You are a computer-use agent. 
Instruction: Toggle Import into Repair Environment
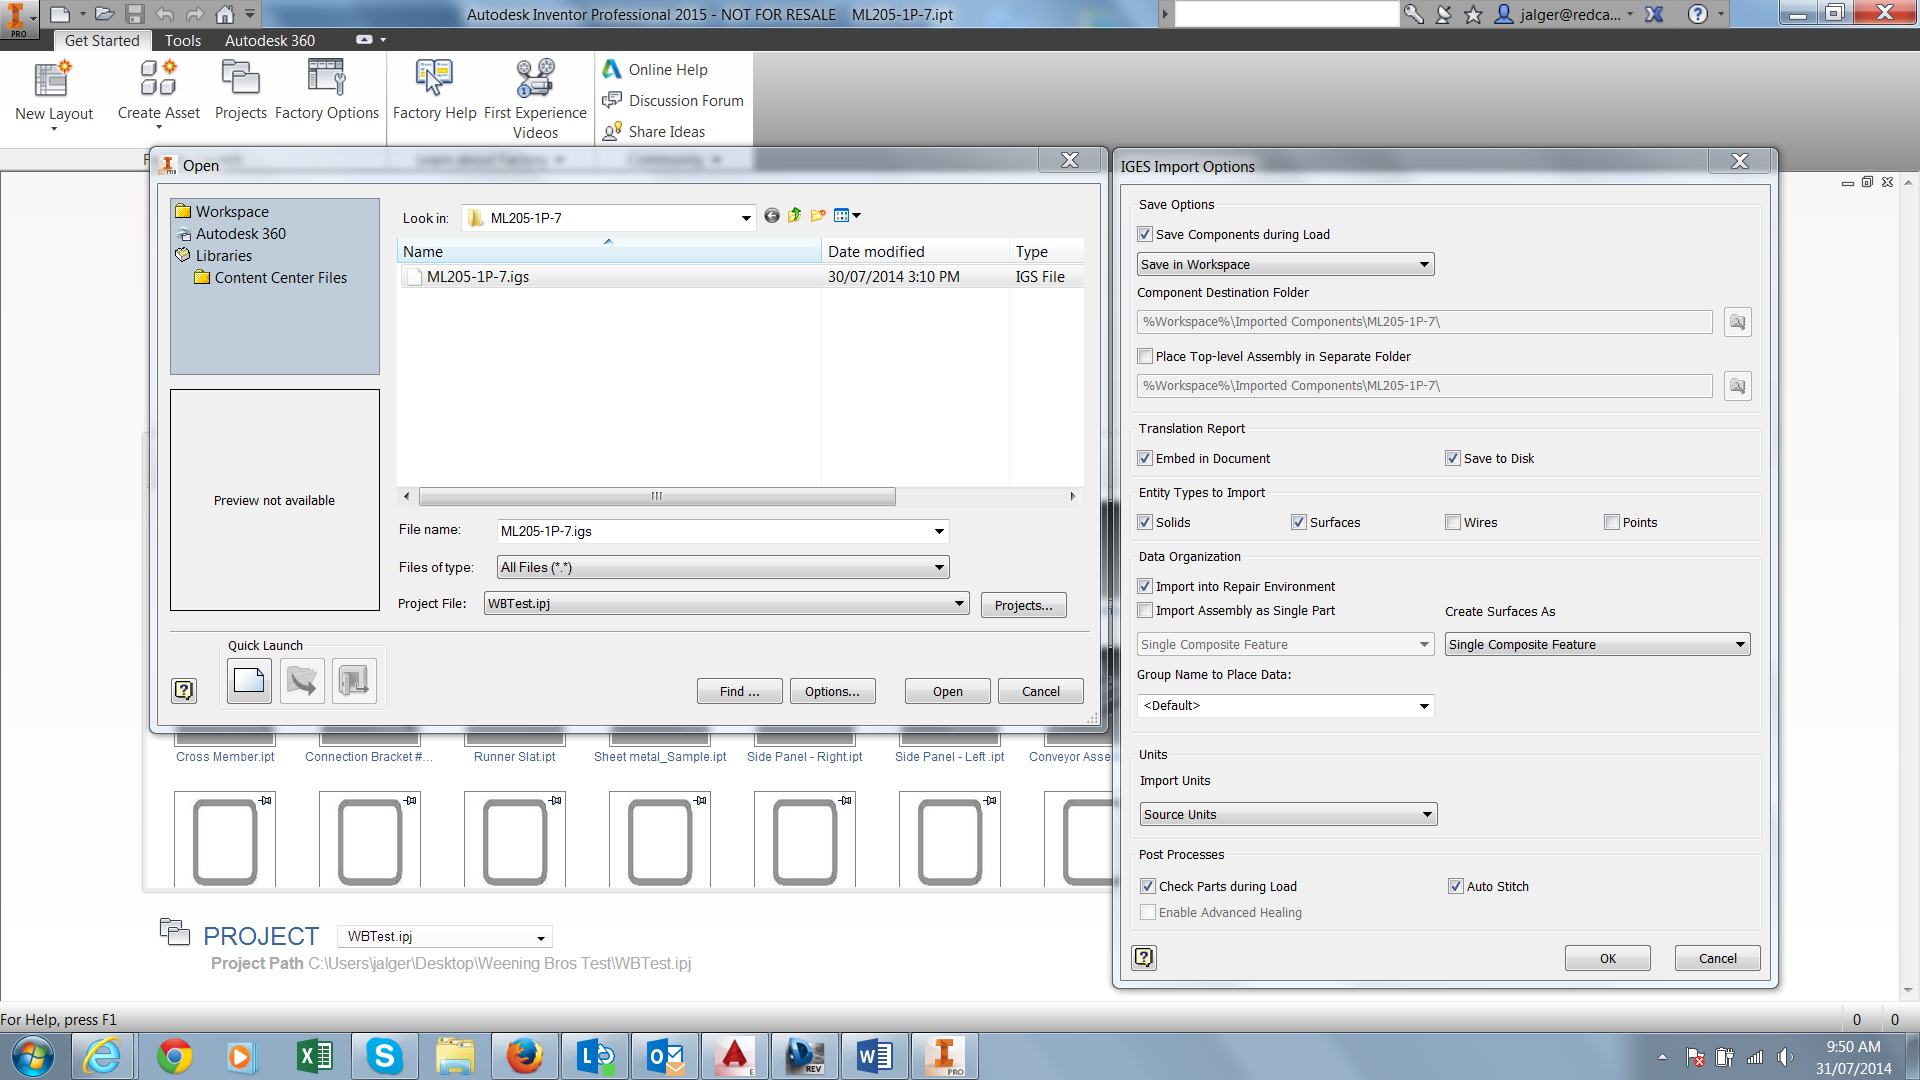(x=1145, y=587)
